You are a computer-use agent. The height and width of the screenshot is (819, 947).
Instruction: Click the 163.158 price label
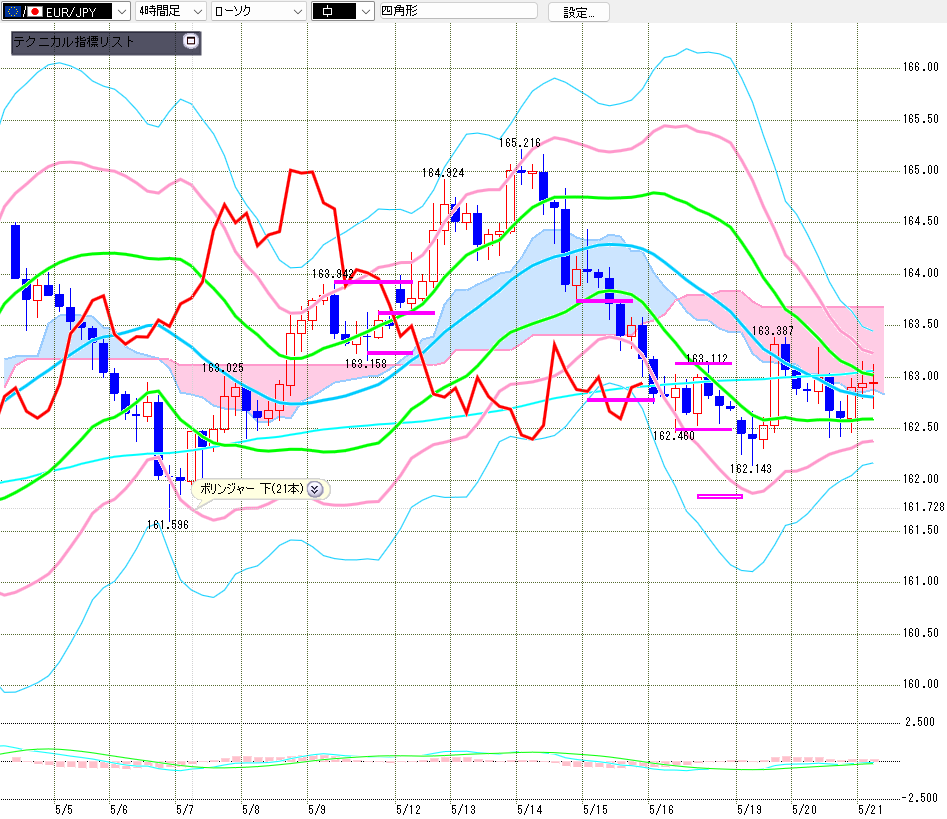[366, 364]
